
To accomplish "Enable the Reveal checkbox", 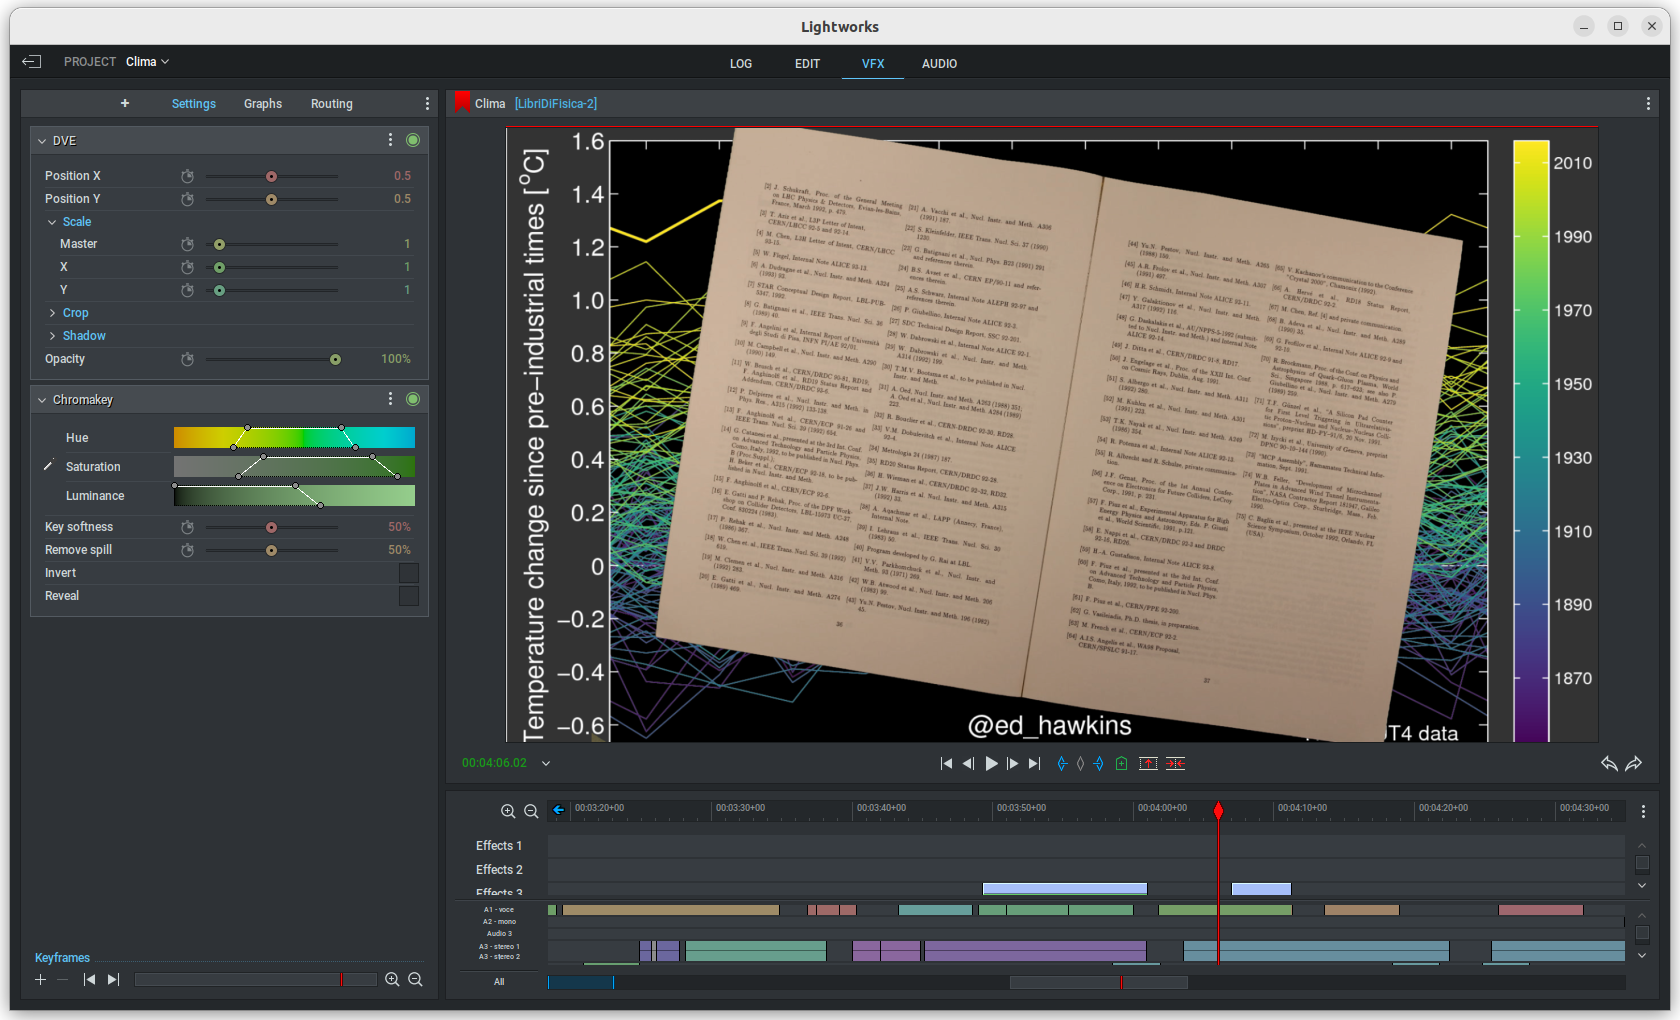I will (408, 596).
